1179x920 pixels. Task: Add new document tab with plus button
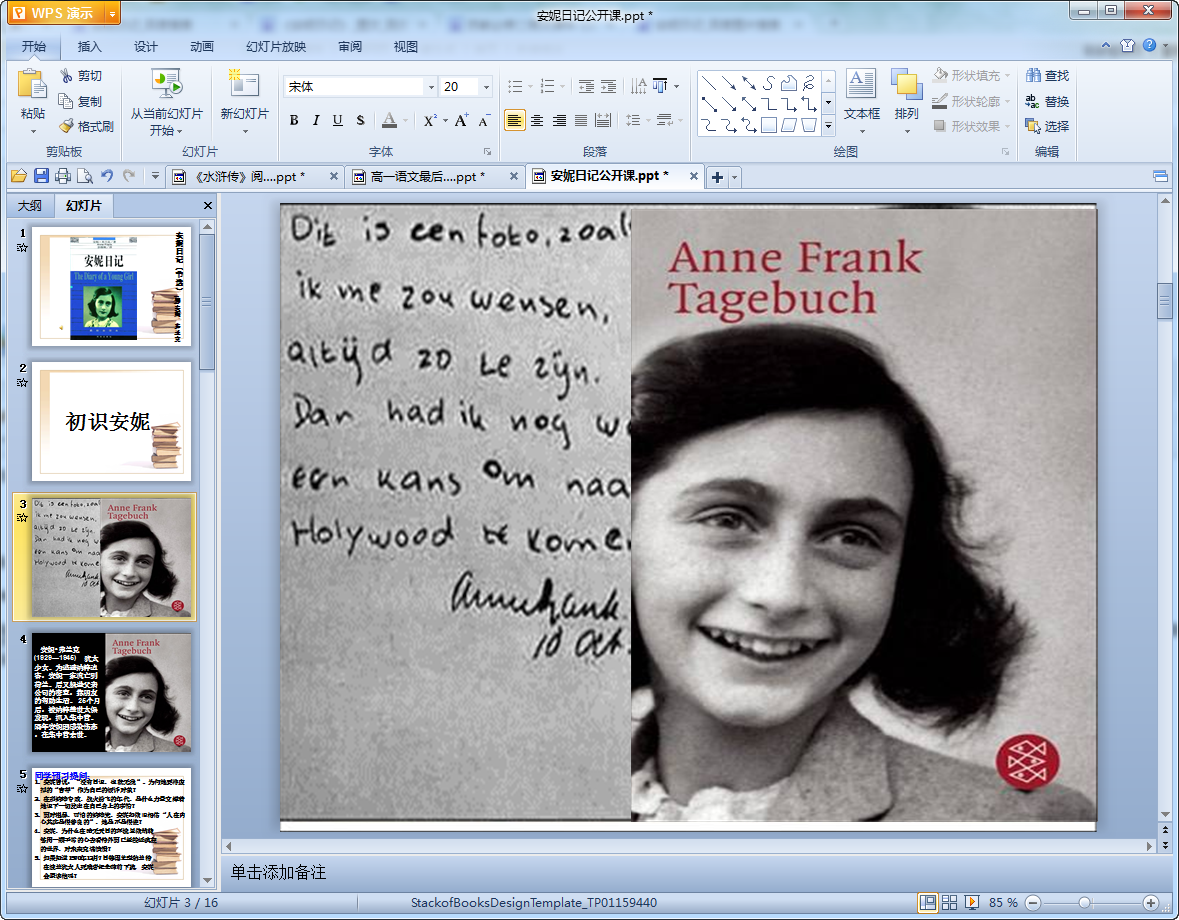coord(717,177)
